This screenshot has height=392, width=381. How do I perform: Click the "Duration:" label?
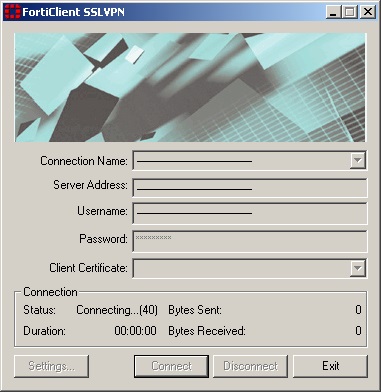click(x=45, y=331)
